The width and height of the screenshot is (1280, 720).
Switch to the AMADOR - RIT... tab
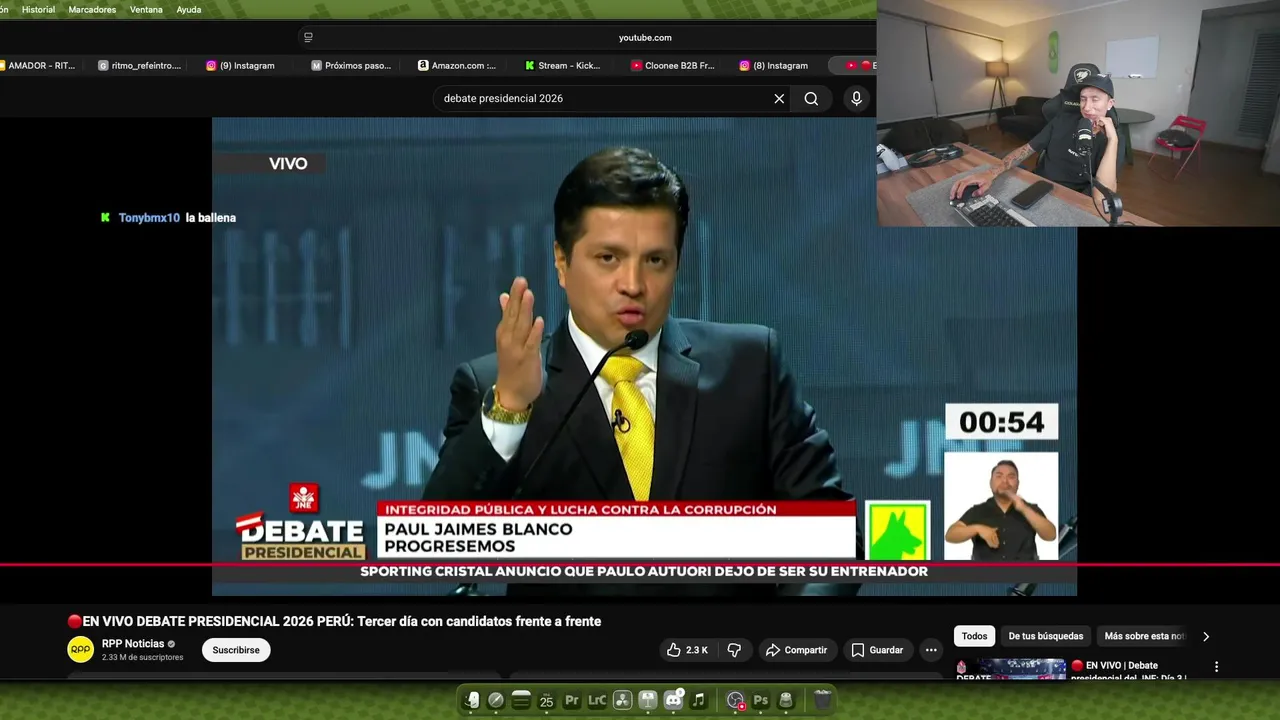[40, 65]
